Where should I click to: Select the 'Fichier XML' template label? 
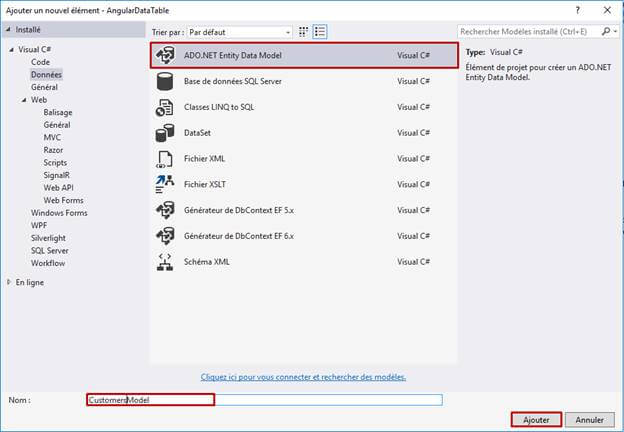coord(204,159)
